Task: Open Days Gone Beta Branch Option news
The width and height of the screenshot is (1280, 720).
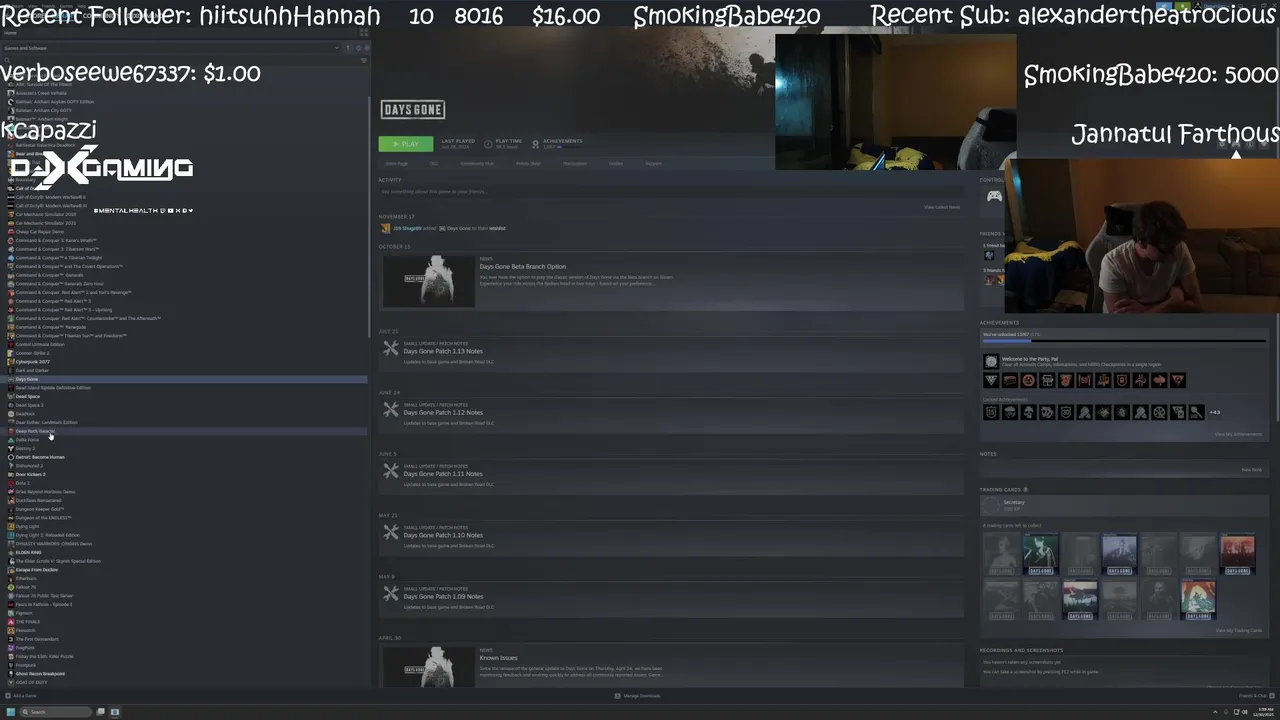Action: 522,267
